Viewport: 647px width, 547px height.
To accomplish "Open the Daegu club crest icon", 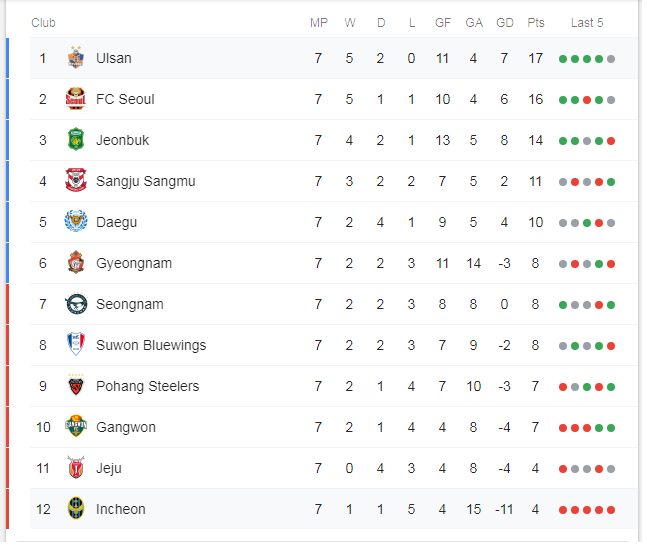I will (76, 222).
